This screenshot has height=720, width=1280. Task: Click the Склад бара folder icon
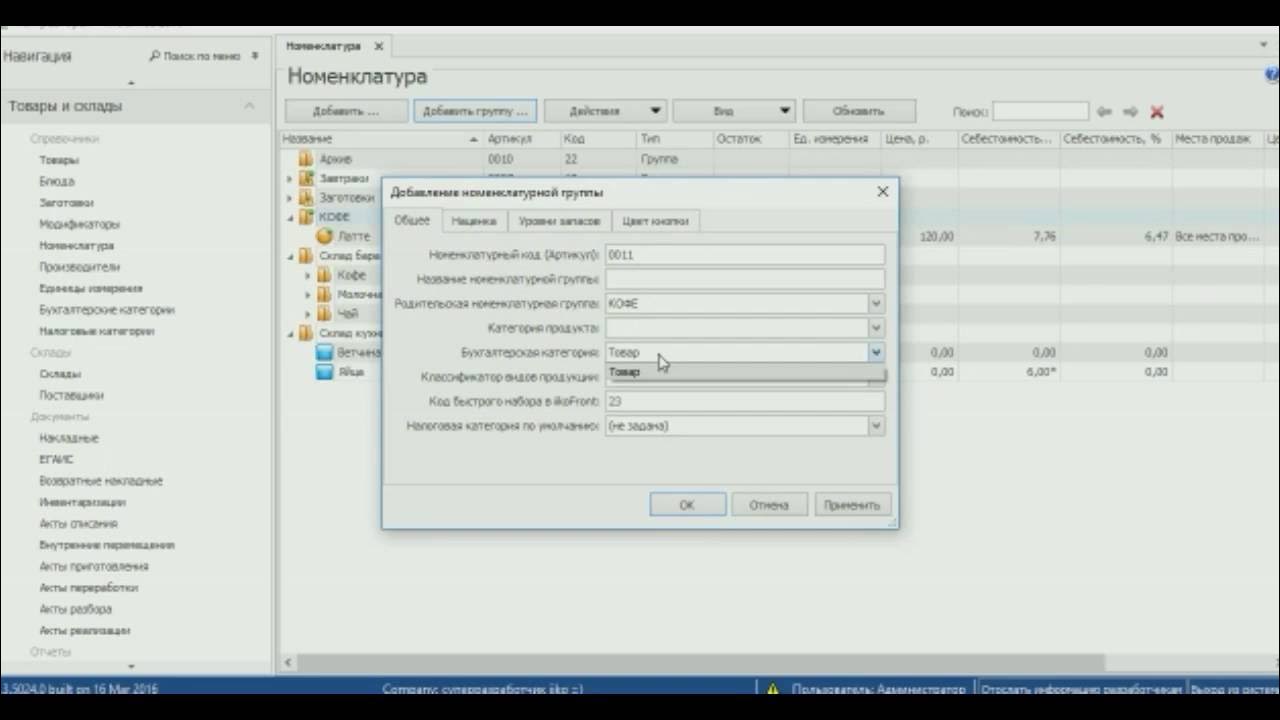(307, 256)
